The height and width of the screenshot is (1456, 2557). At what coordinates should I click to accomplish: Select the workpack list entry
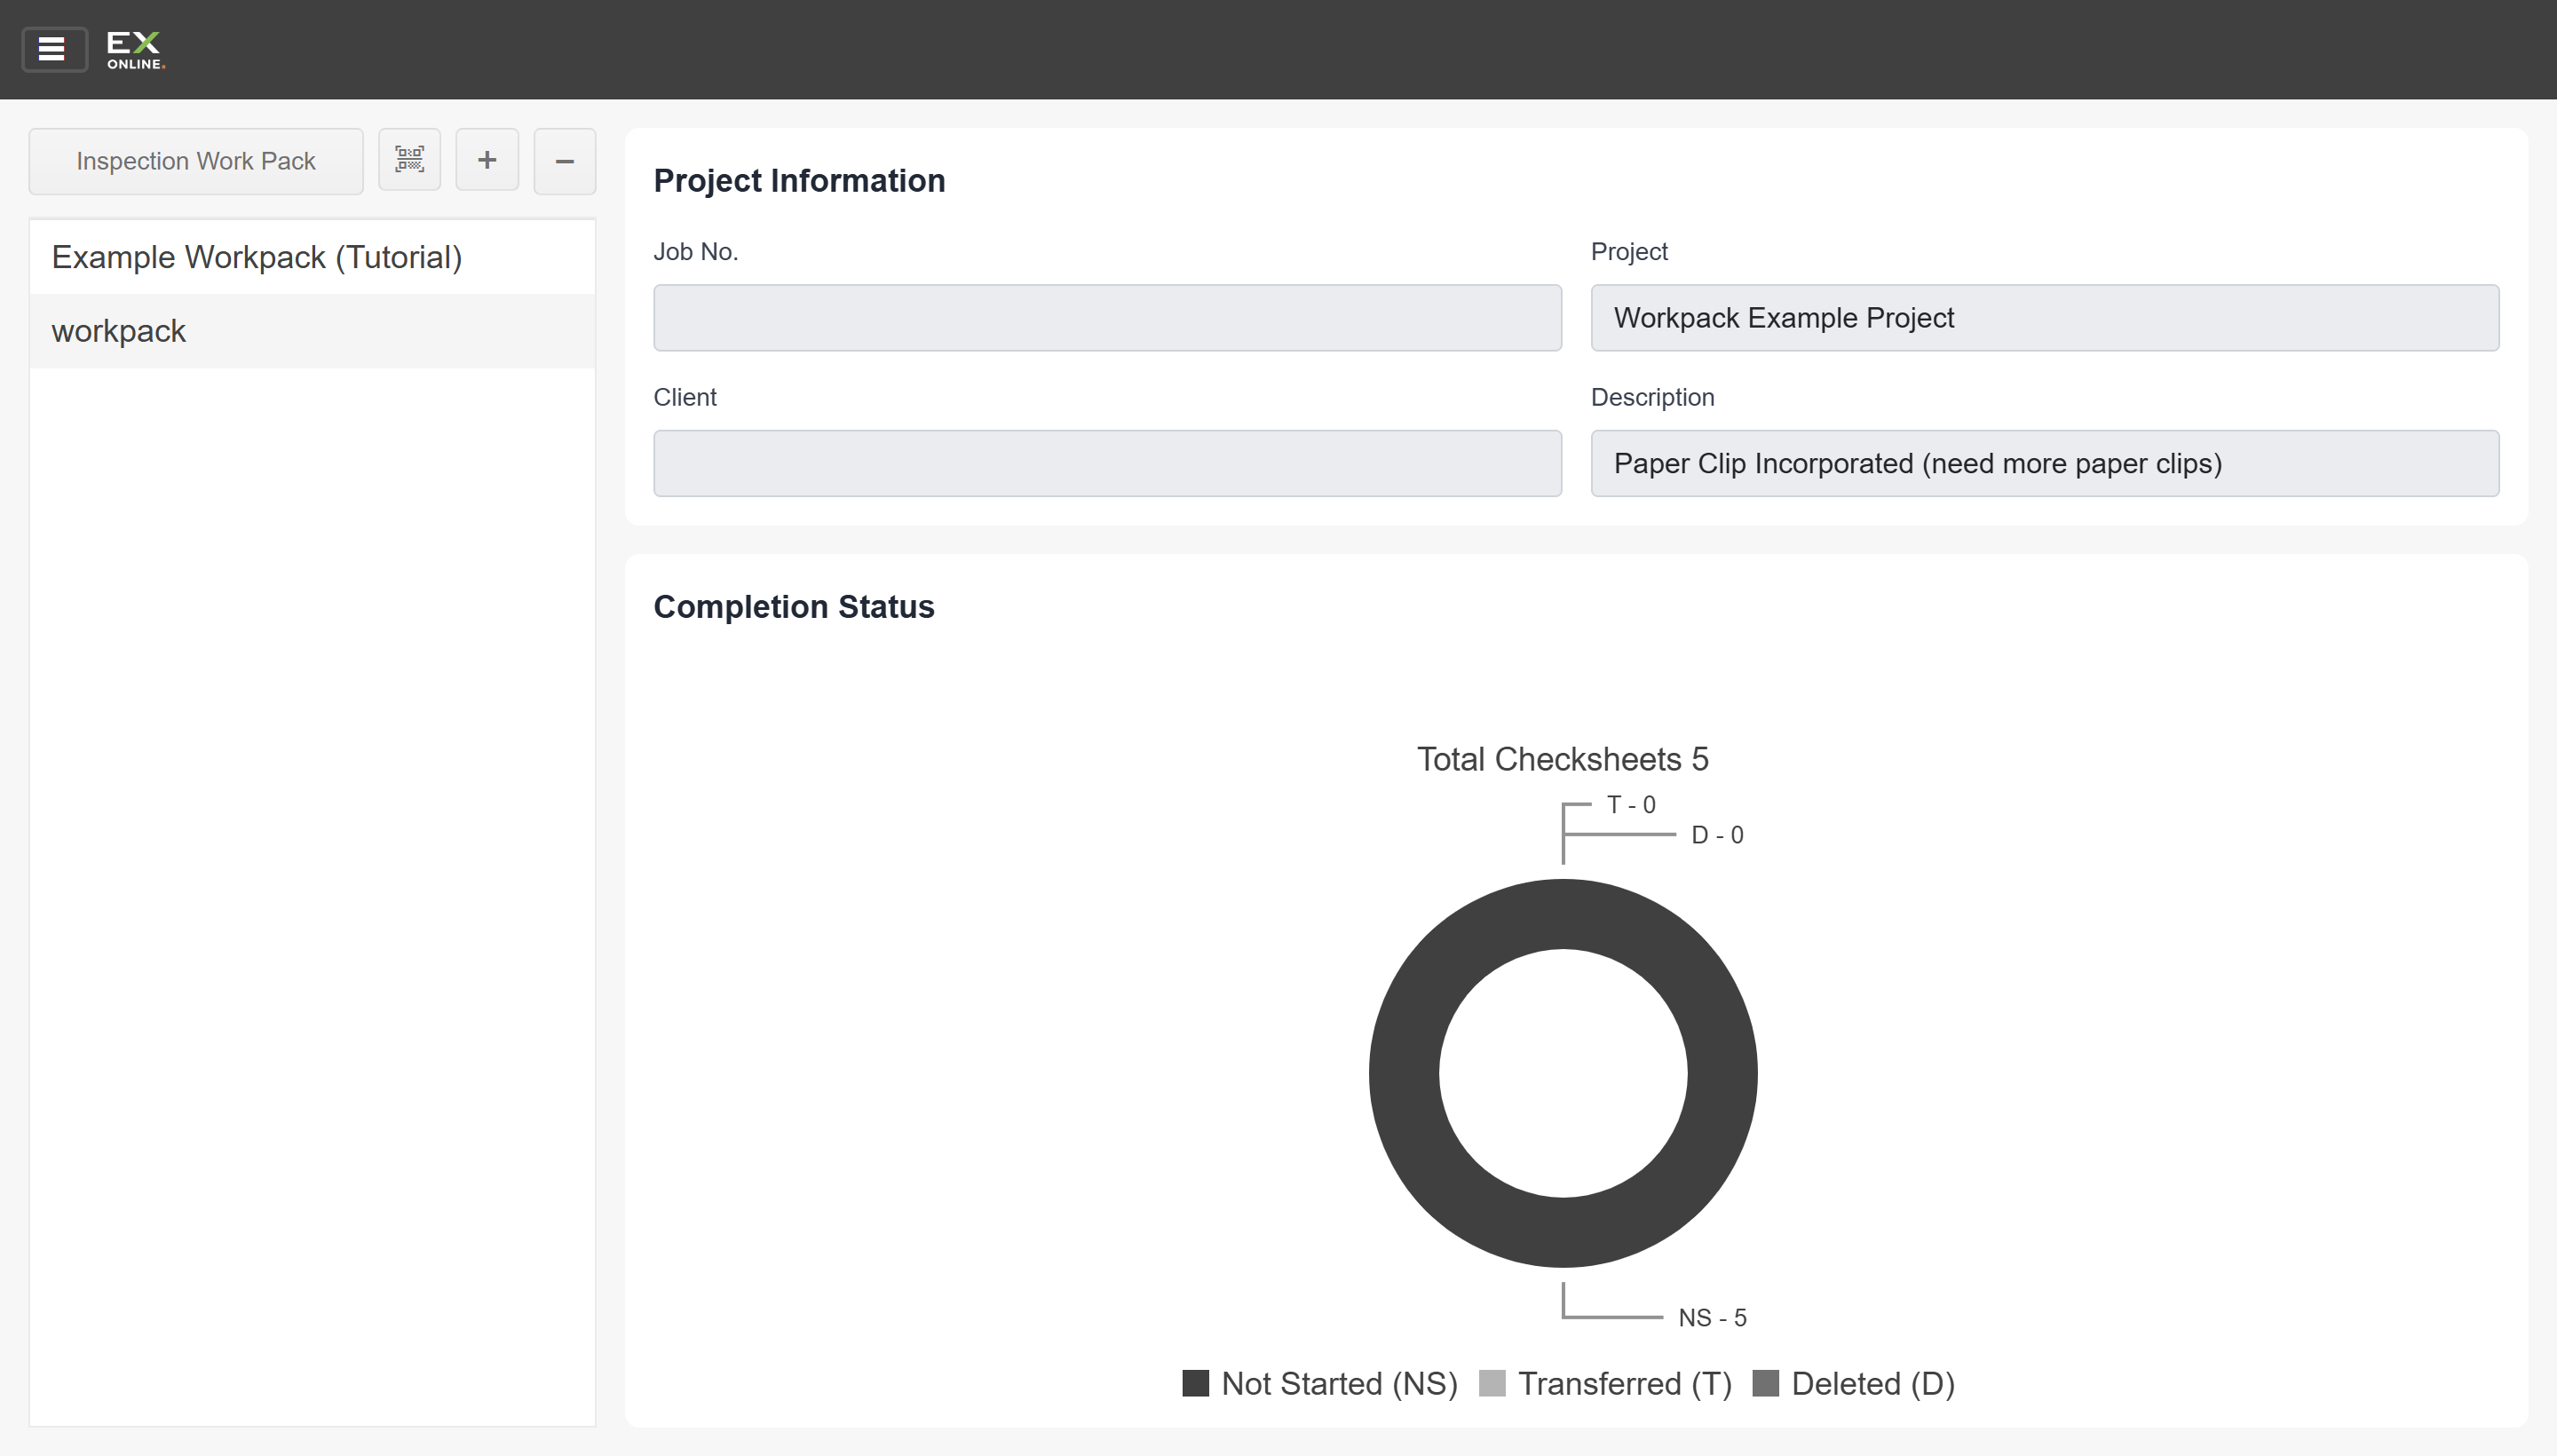point(312,331)
